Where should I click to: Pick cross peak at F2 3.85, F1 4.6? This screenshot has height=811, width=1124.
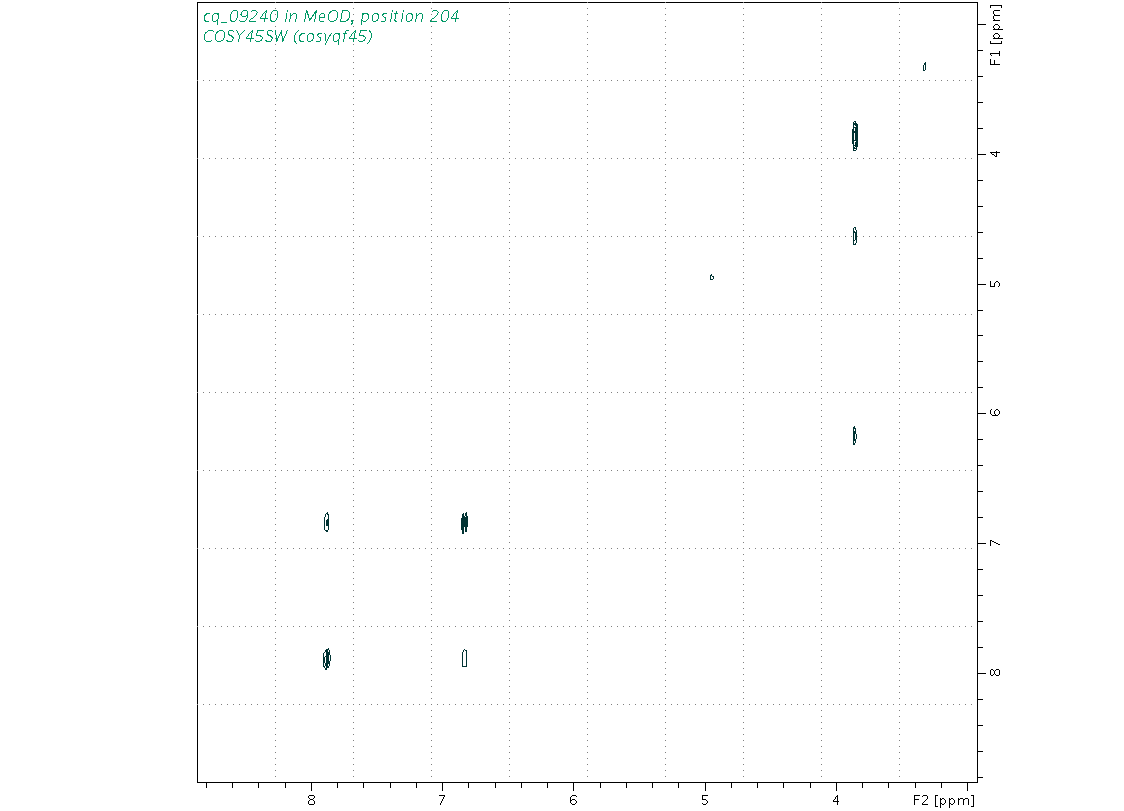pyautogui.click(x=855, y=236)
